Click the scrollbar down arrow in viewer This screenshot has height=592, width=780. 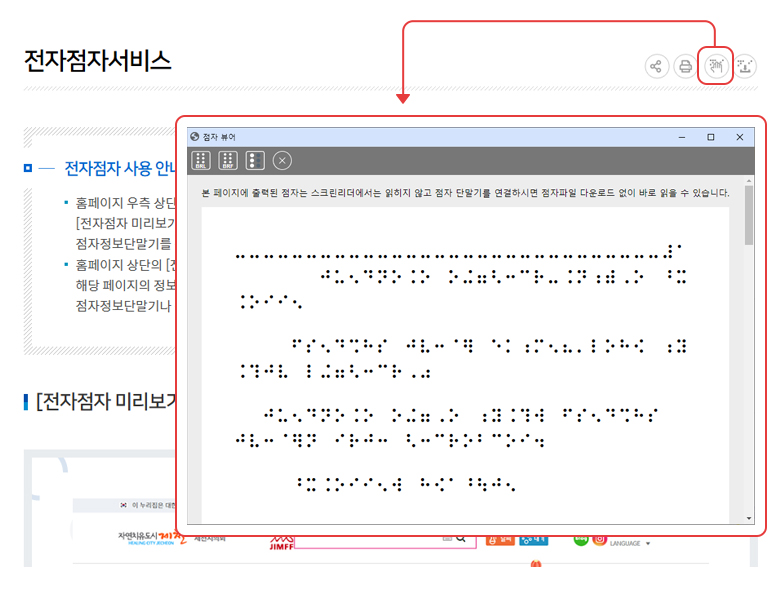749,518
